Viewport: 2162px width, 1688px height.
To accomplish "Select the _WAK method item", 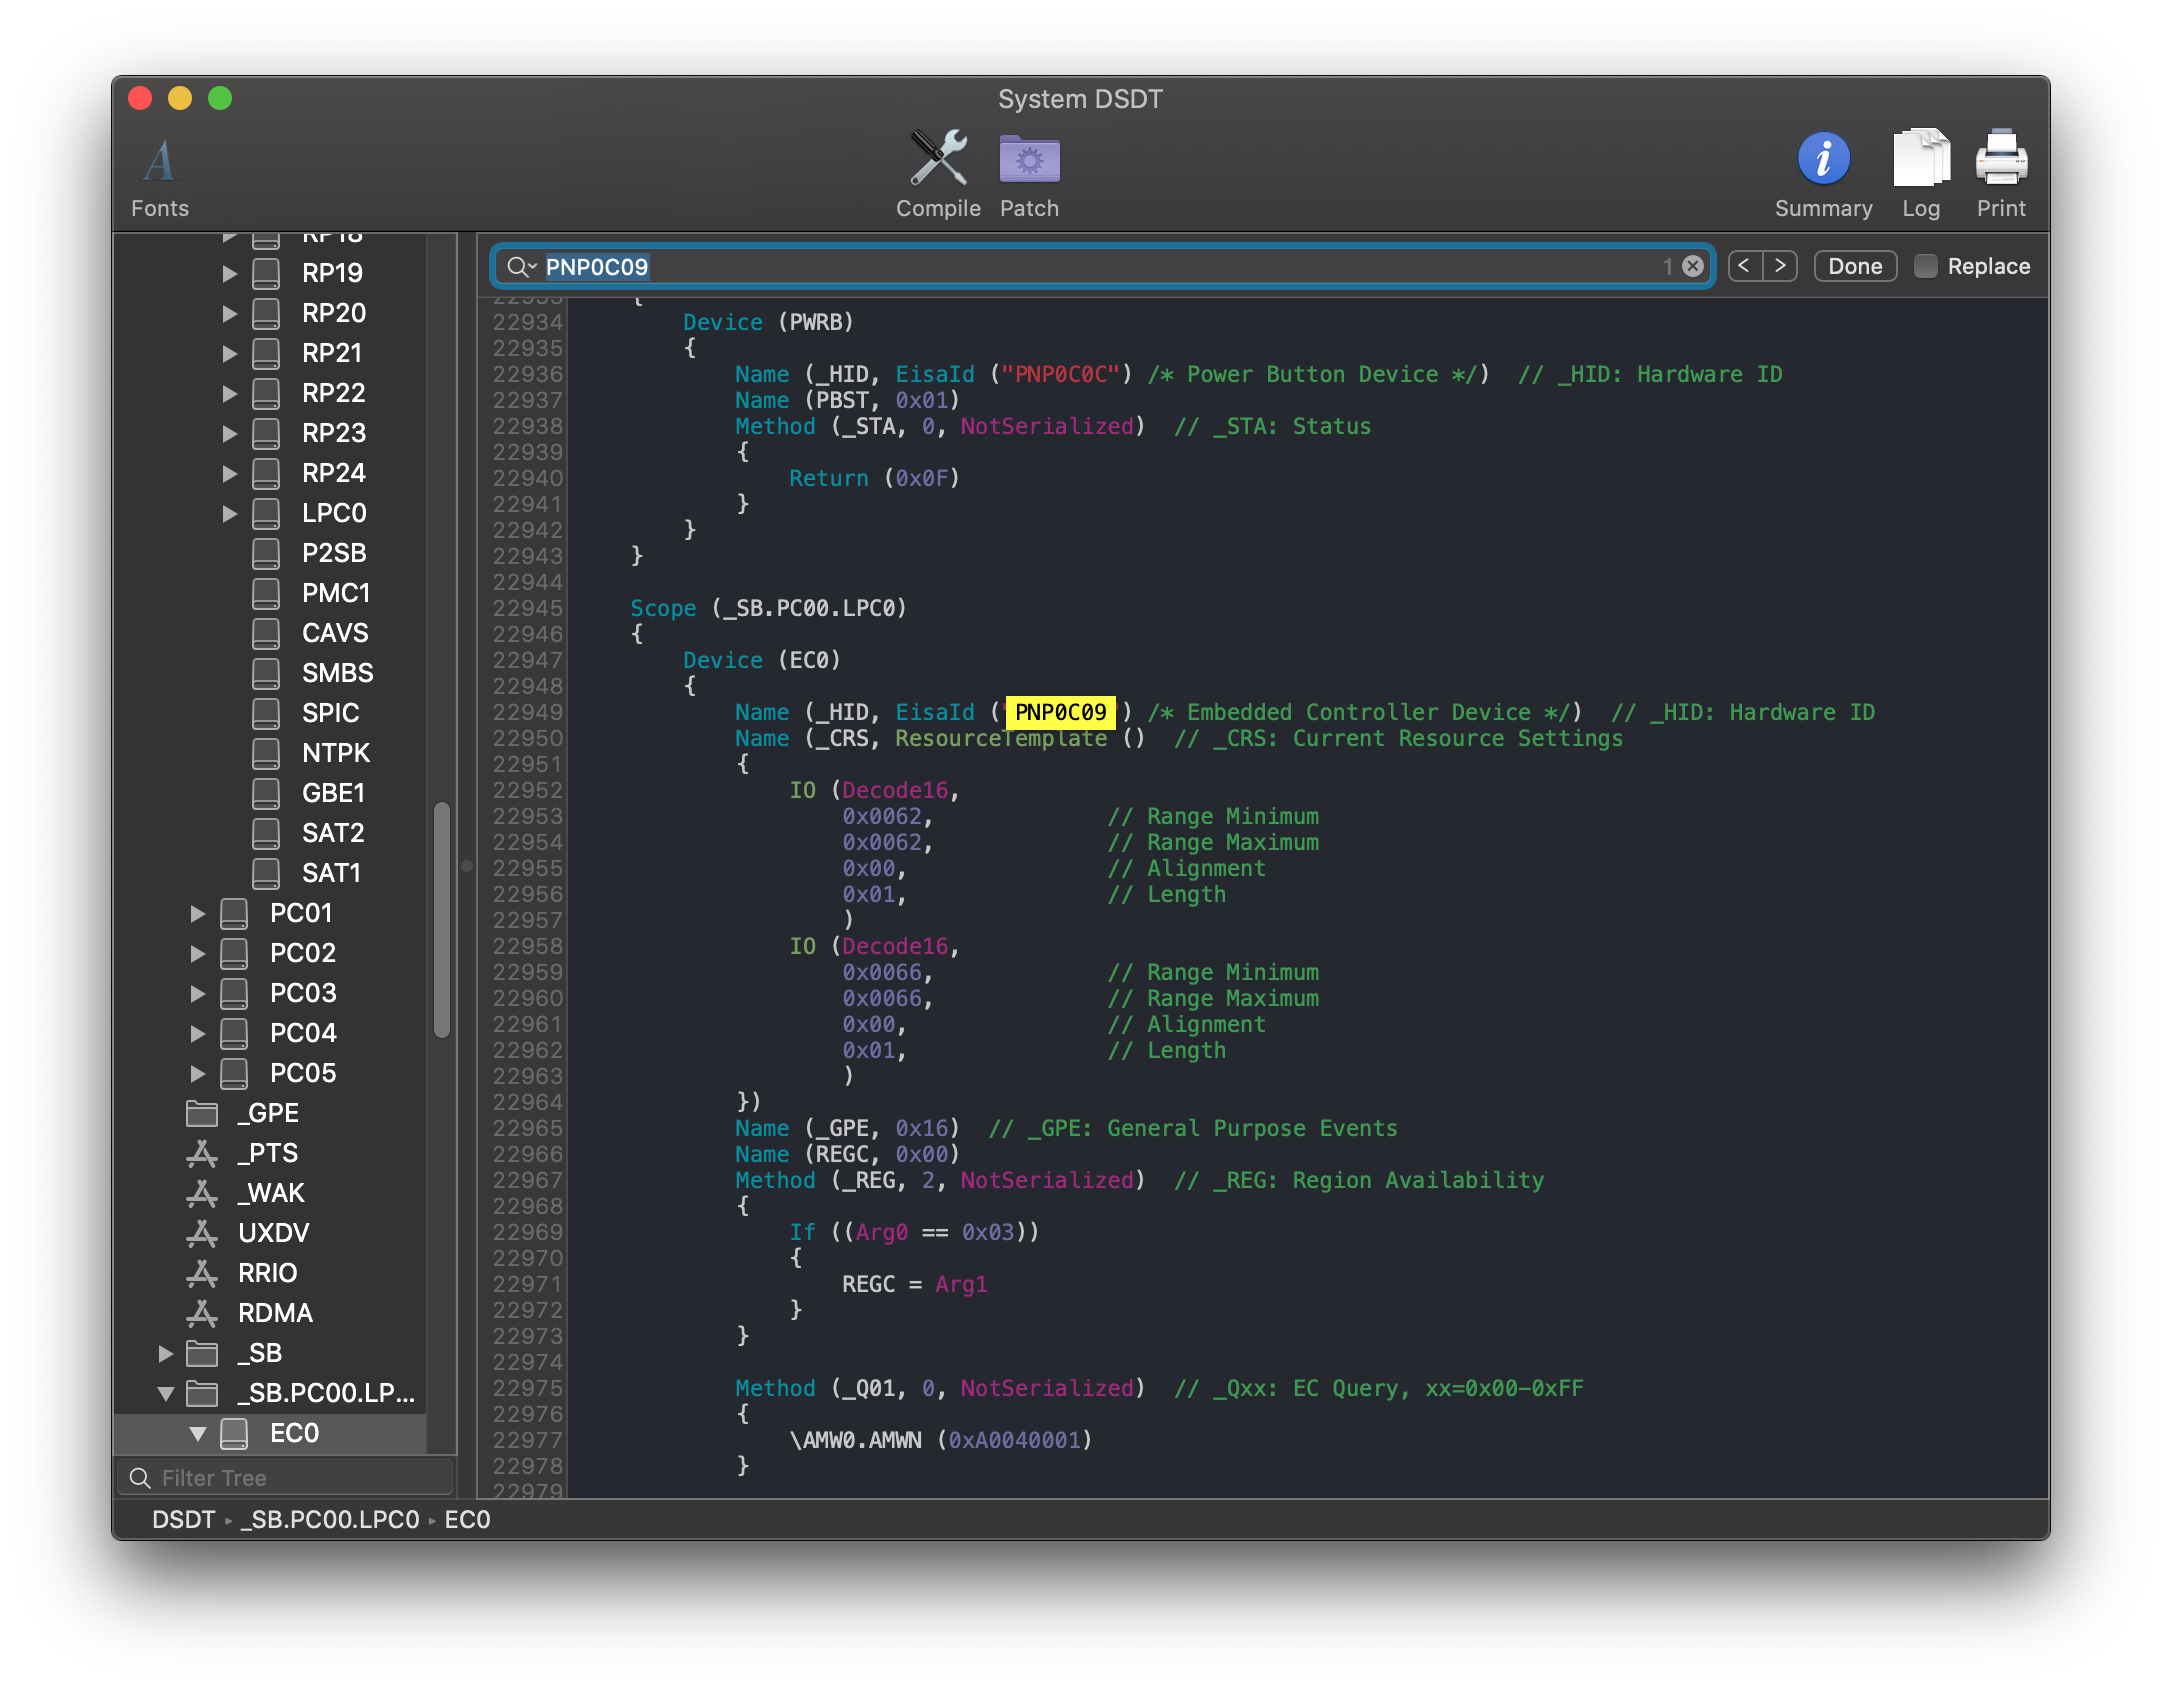I will pos(270,1193).
